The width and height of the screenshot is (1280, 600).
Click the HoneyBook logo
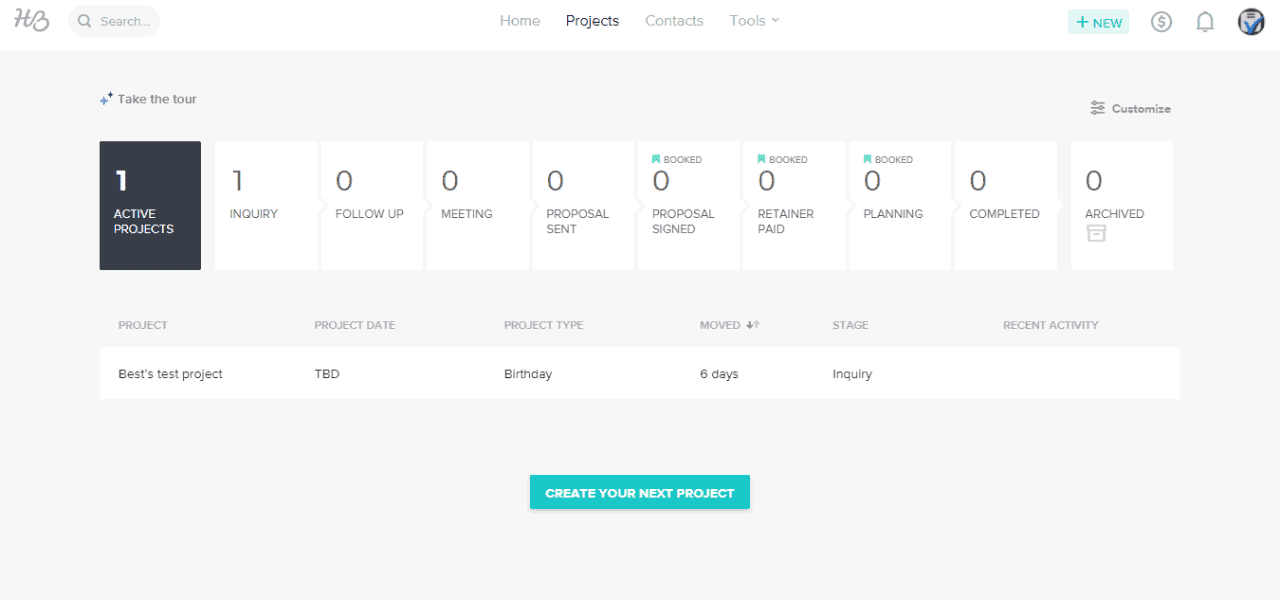click(x=31, y=20)
